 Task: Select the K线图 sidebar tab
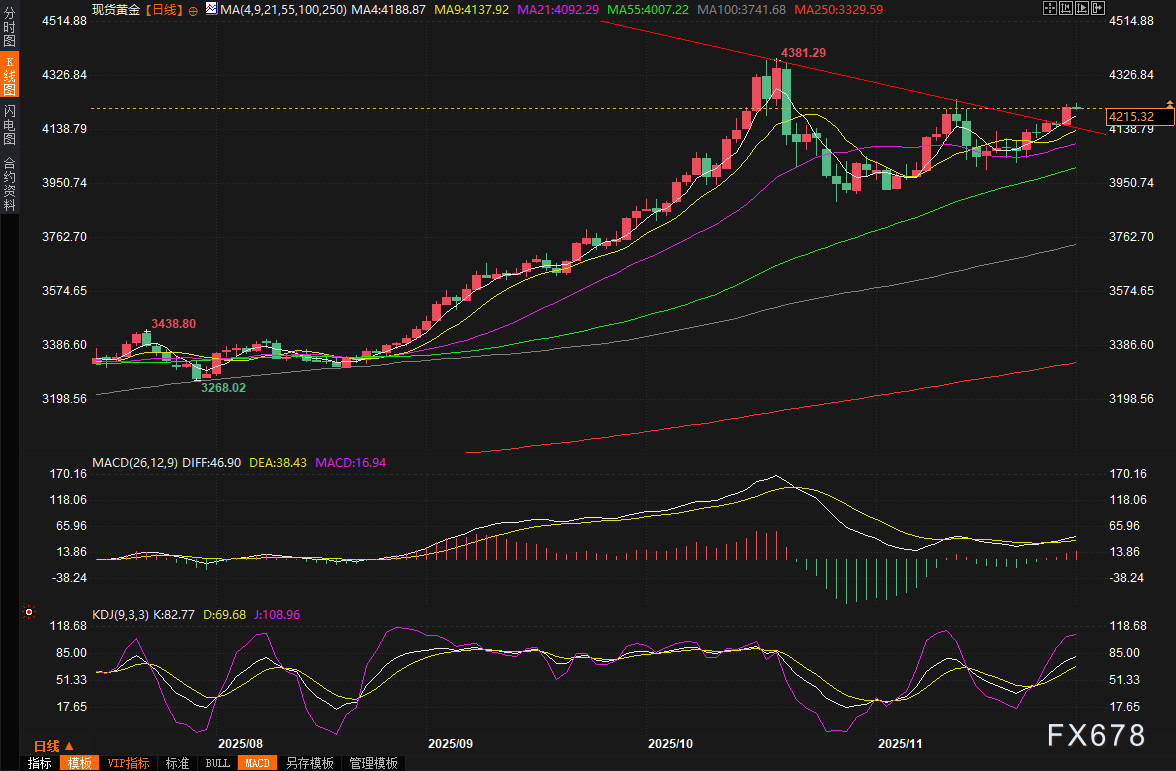click(9, 75)
